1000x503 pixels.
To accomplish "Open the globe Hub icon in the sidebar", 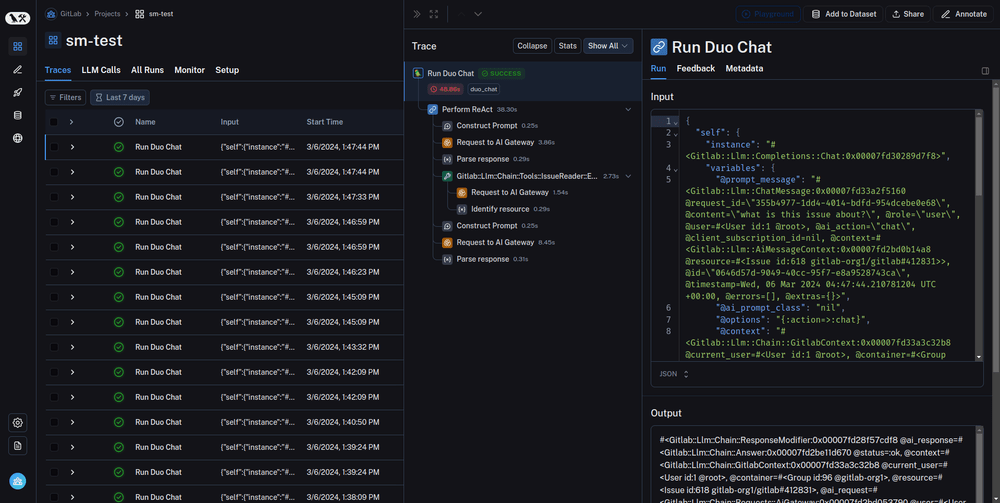I will (18, 138).
